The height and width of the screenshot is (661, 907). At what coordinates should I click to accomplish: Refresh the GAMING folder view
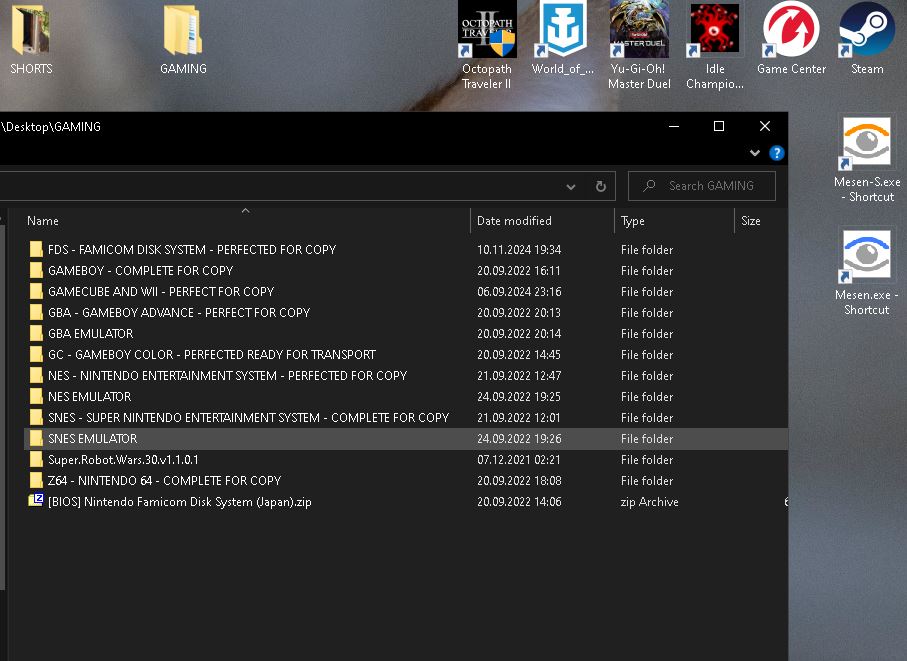[x=601, y=186]
